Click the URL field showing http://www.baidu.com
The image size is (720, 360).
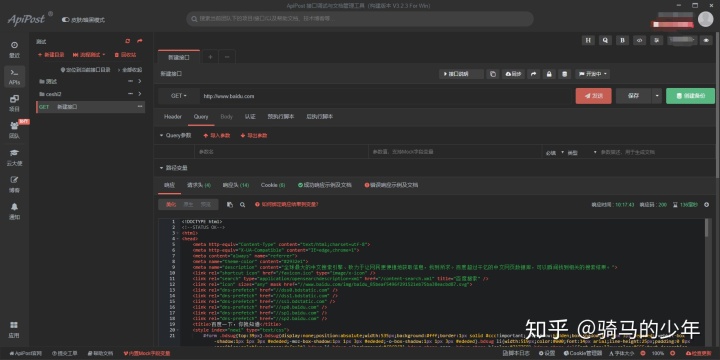(386, 96)
